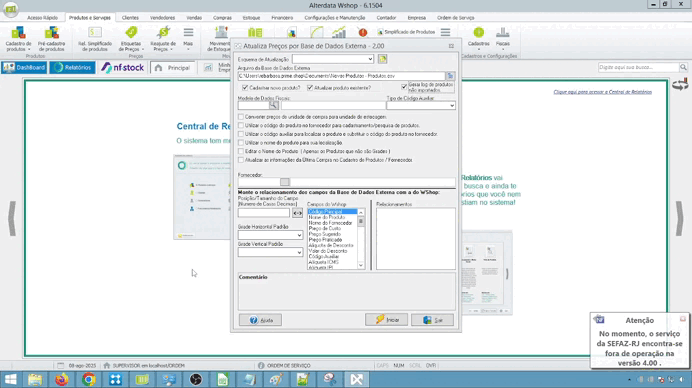Click the Sair button
The height and width of the screenshot is (388, 692).
432,320
